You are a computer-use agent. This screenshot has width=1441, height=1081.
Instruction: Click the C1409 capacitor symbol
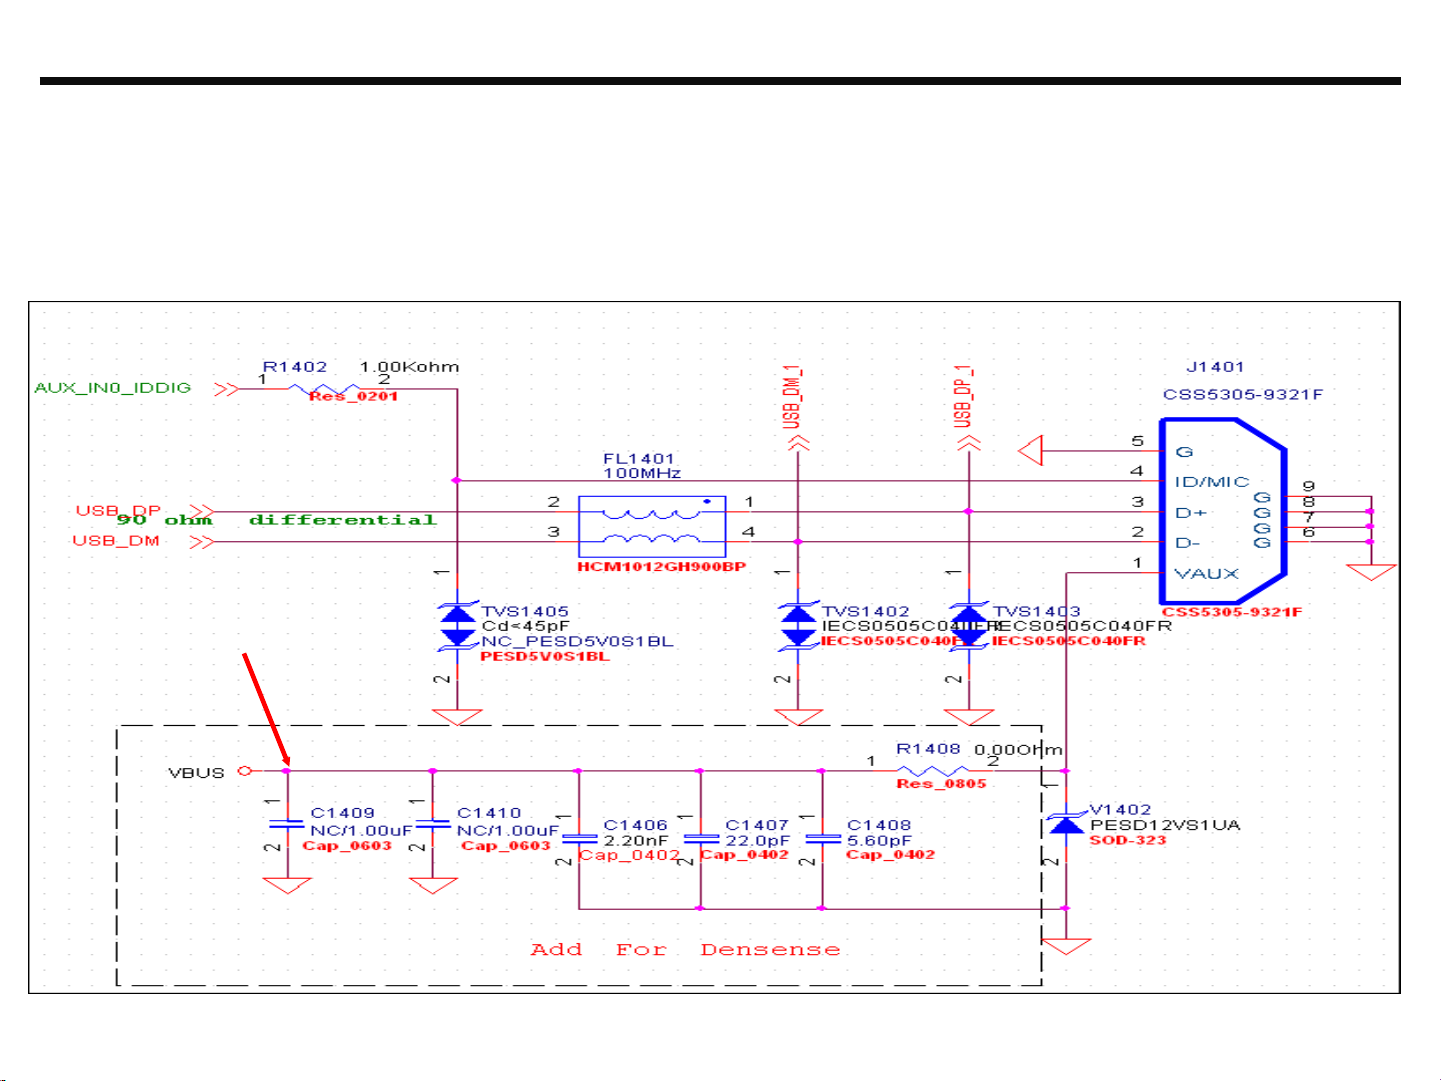pos(287,825)
